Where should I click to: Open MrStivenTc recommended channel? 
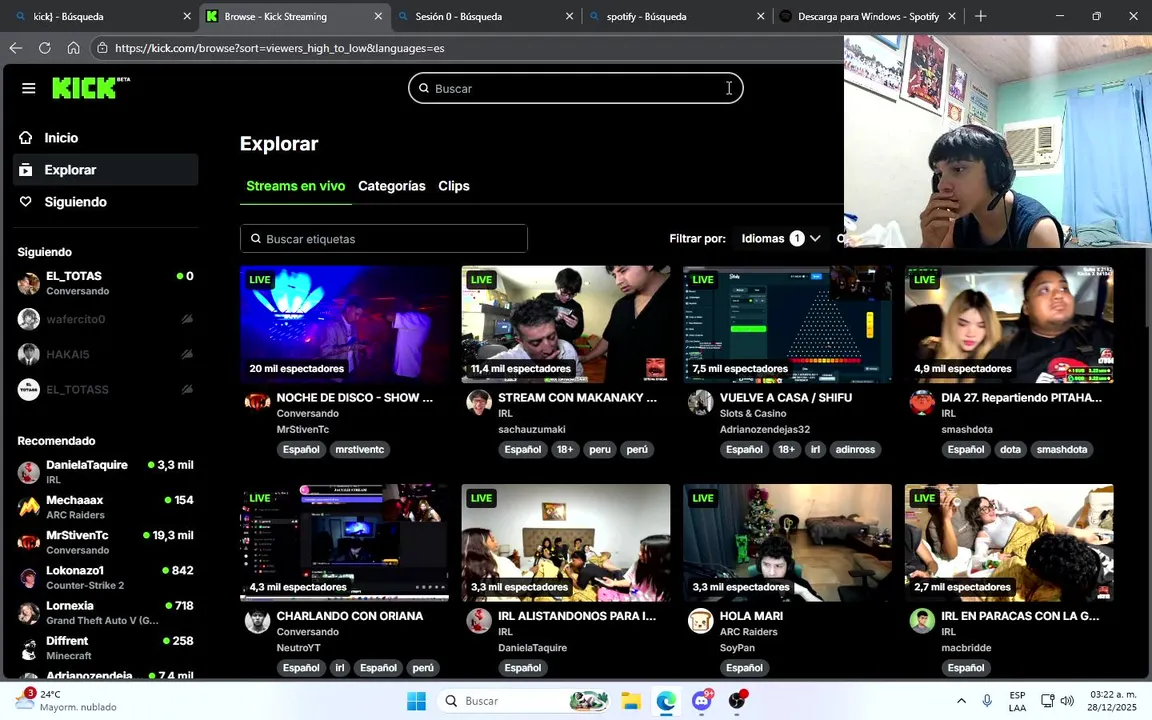pos(105,542)
